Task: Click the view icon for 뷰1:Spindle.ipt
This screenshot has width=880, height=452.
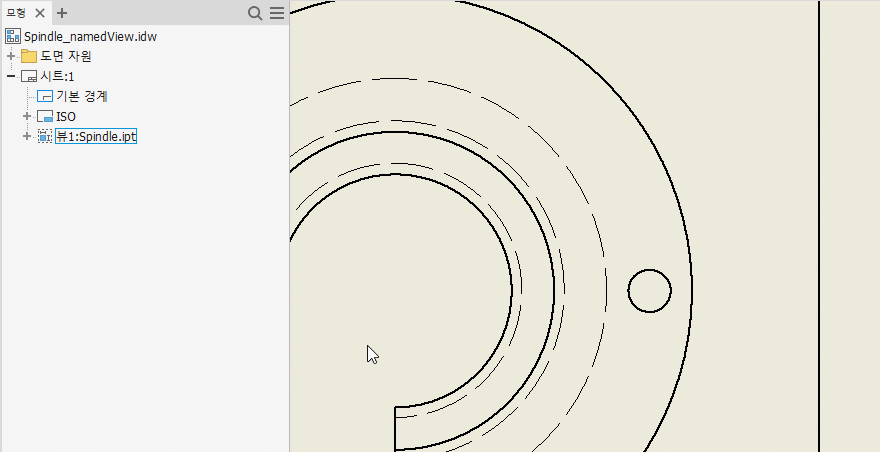Action: (45, 136)
